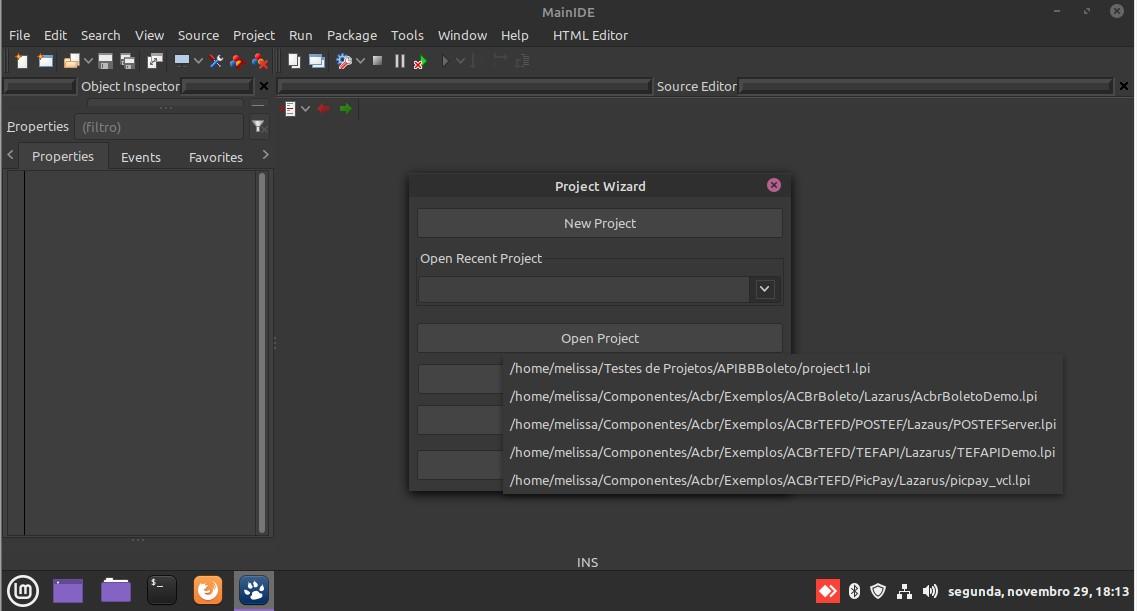1137x611 pixels.
Task: Click the colored balls with red X icon
Action: [260, 62]
